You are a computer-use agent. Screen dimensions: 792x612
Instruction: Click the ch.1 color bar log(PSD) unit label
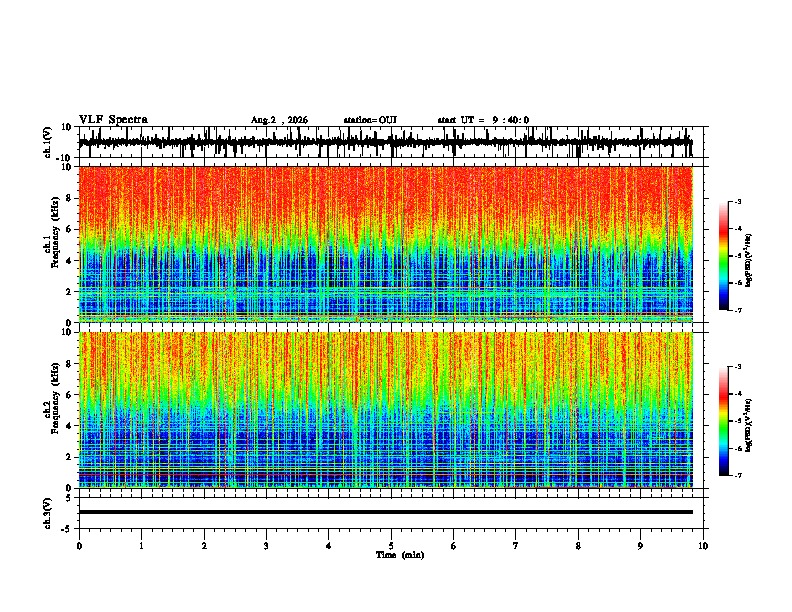(749, 260)
